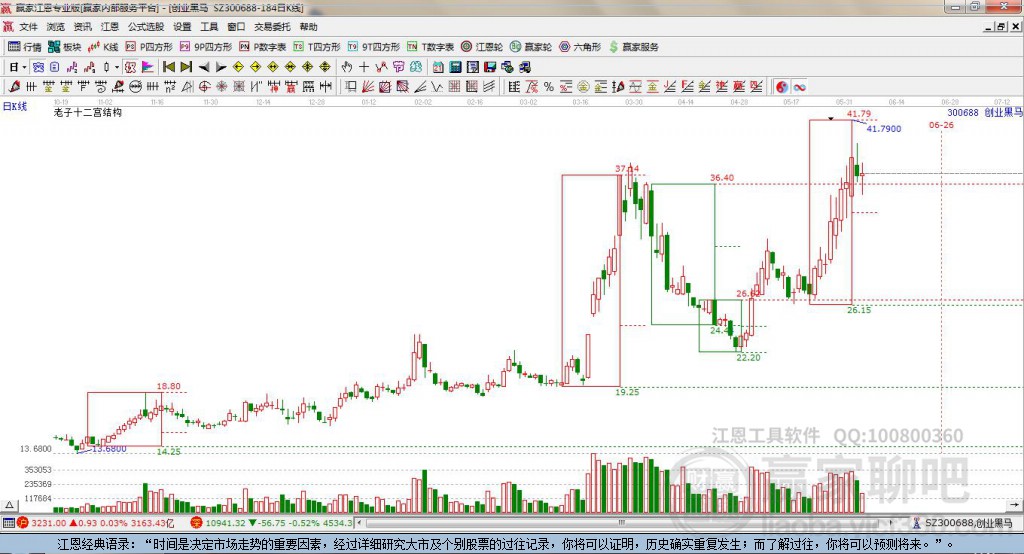The height and width of the screenshot is (554, 1024).
Task: Jump to first bar with skip-start icon
Action: coord(168,67)
